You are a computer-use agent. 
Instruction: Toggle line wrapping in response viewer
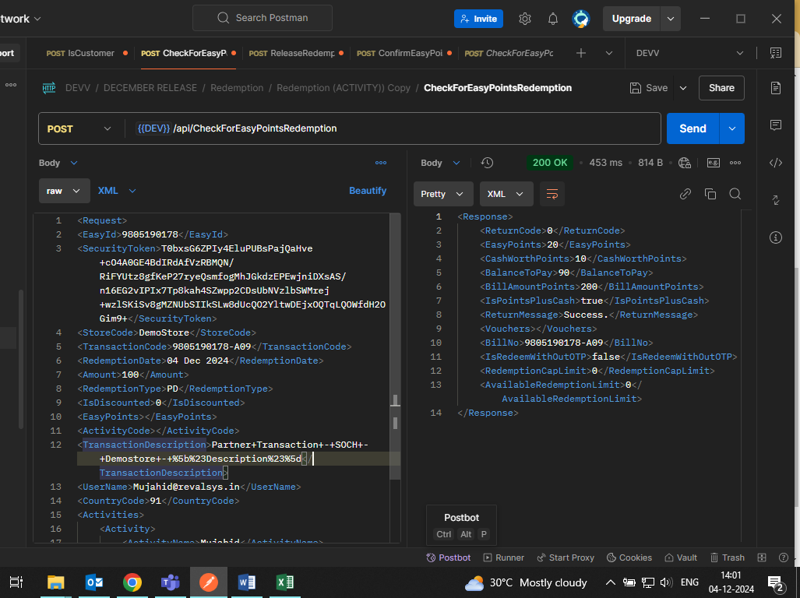(x=551, y=194)
